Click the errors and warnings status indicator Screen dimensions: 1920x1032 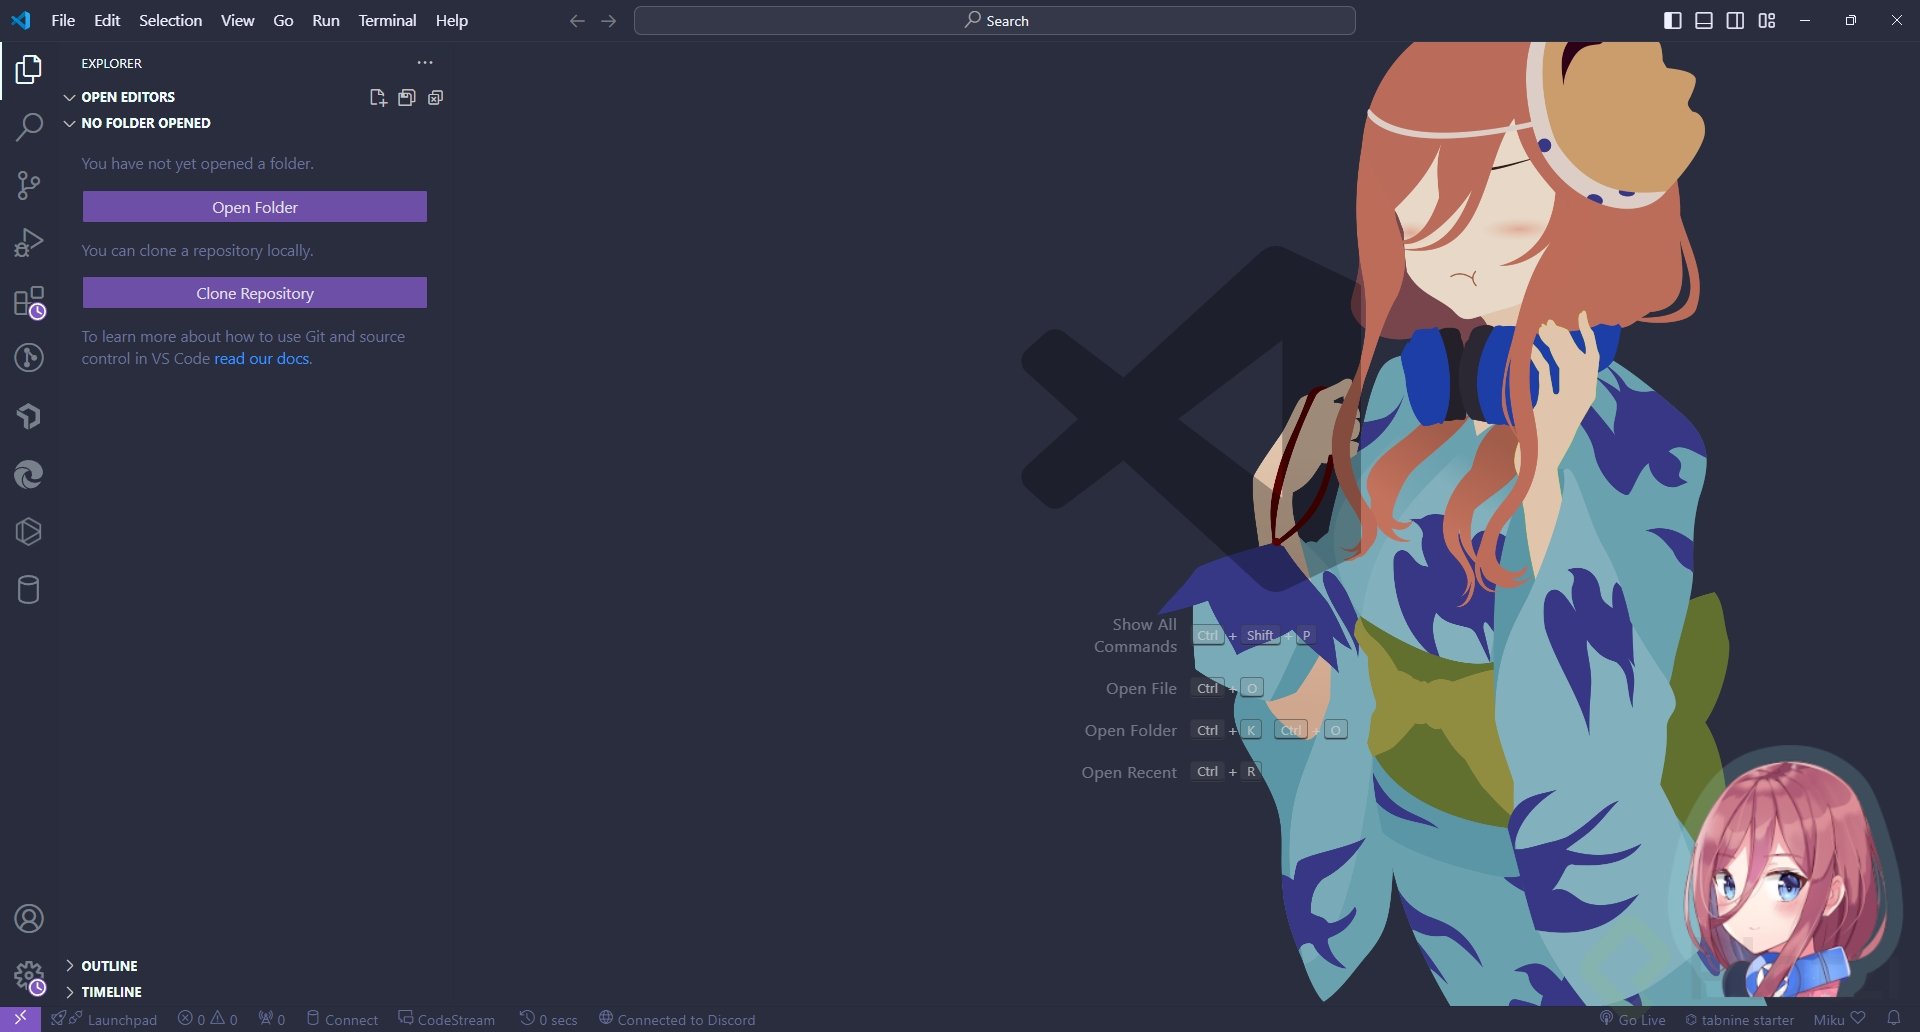click(x=208, y=1019)
